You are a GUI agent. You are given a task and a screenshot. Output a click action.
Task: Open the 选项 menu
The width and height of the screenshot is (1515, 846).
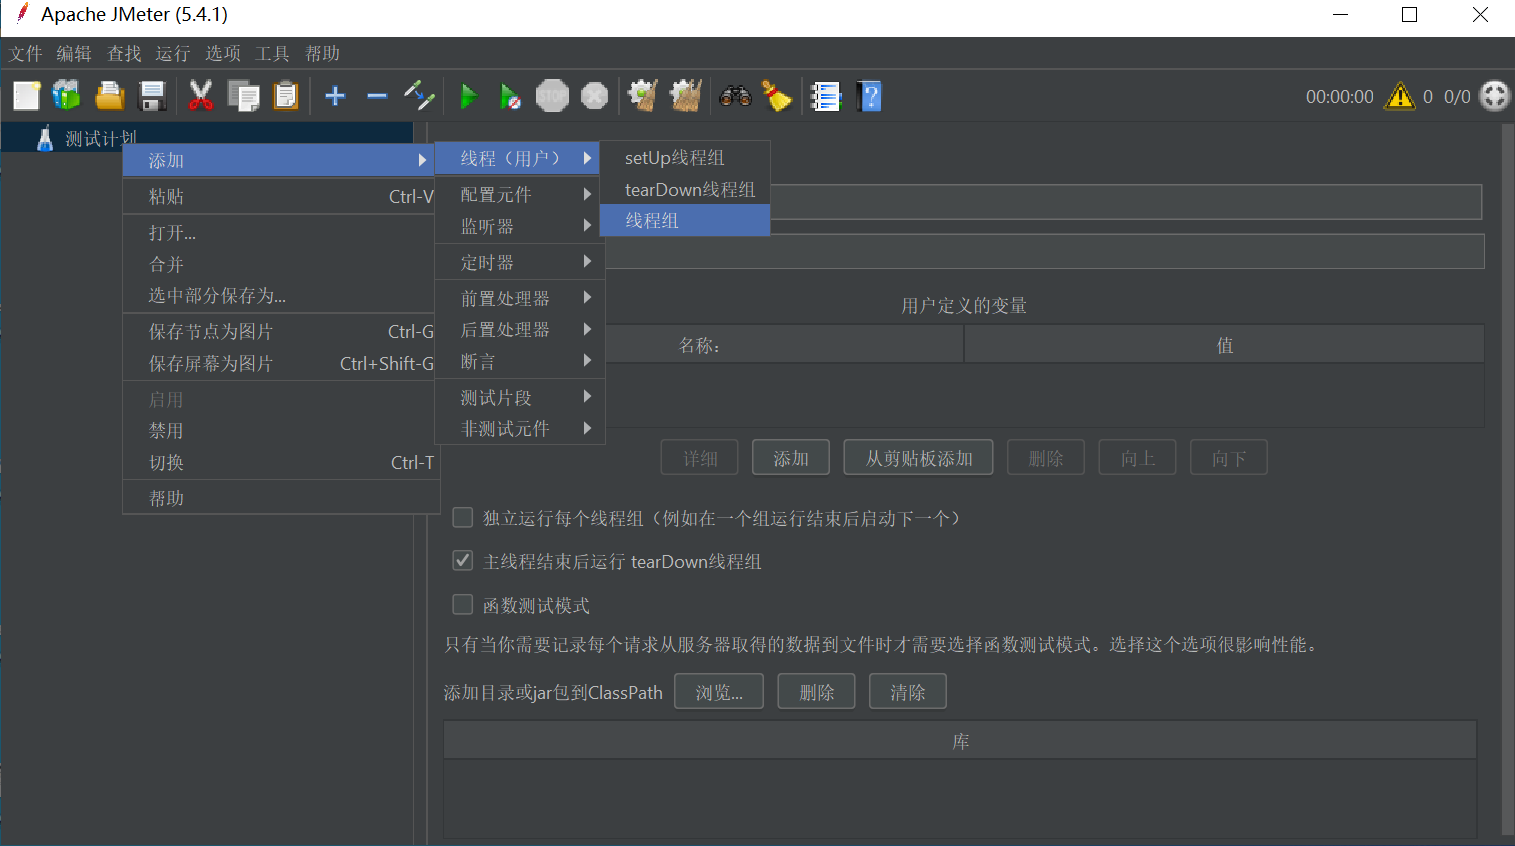point(223,53)
